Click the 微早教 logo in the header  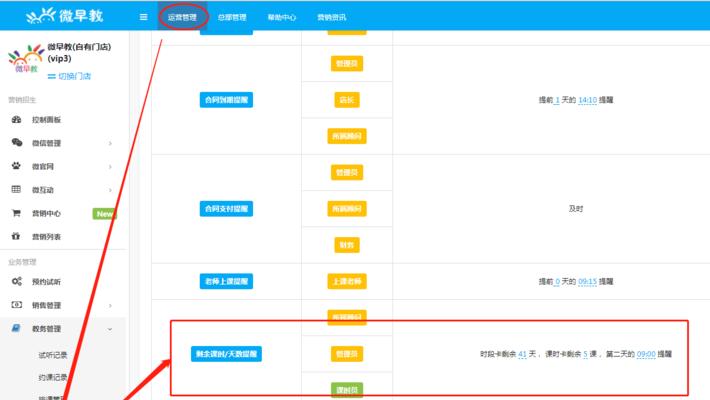pyautogui.click(x=65, y=16)
